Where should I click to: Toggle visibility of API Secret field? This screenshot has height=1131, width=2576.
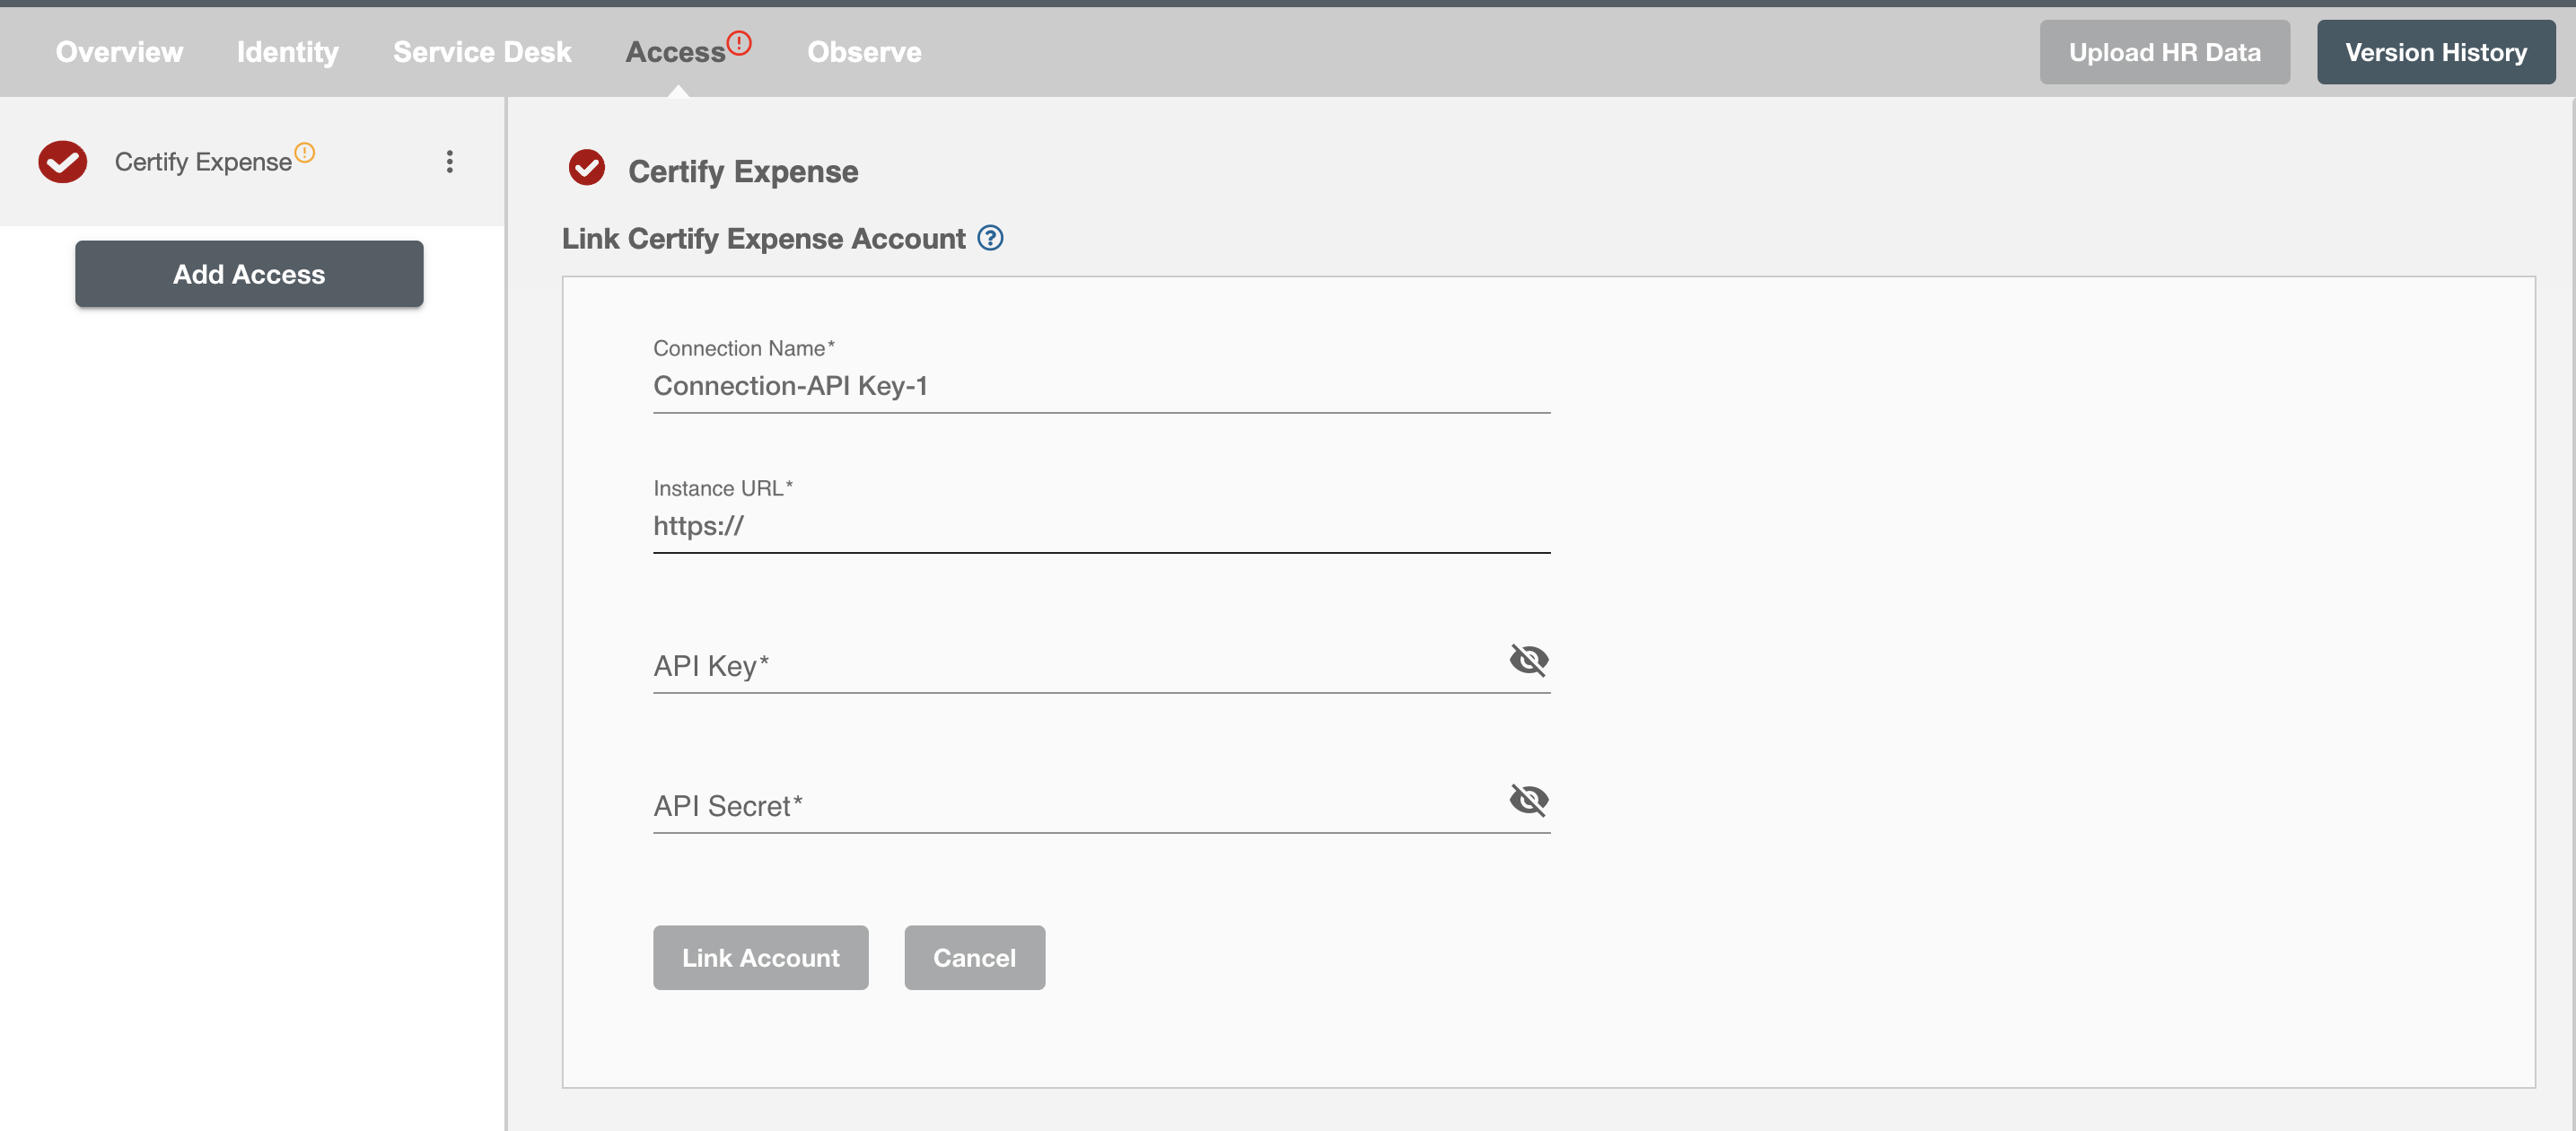point(1526,801)
